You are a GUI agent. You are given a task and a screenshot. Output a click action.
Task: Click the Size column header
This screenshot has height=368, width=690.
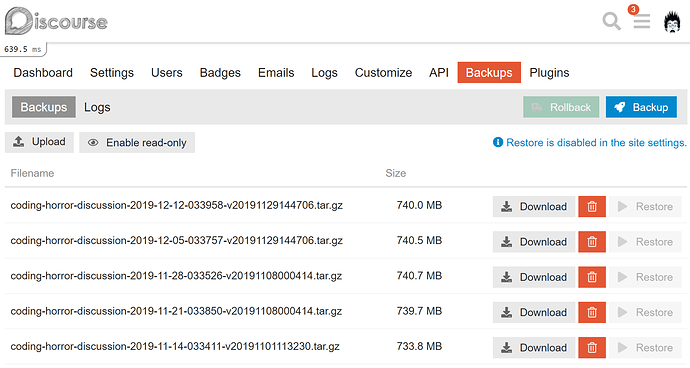click(396, 173)
